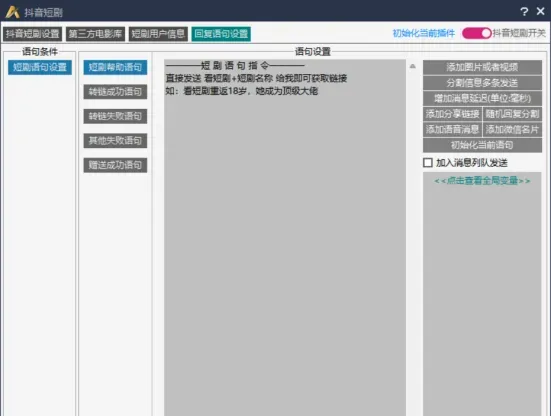
Task: Select 转链失败语句 option
Action: tap(115, 116)
